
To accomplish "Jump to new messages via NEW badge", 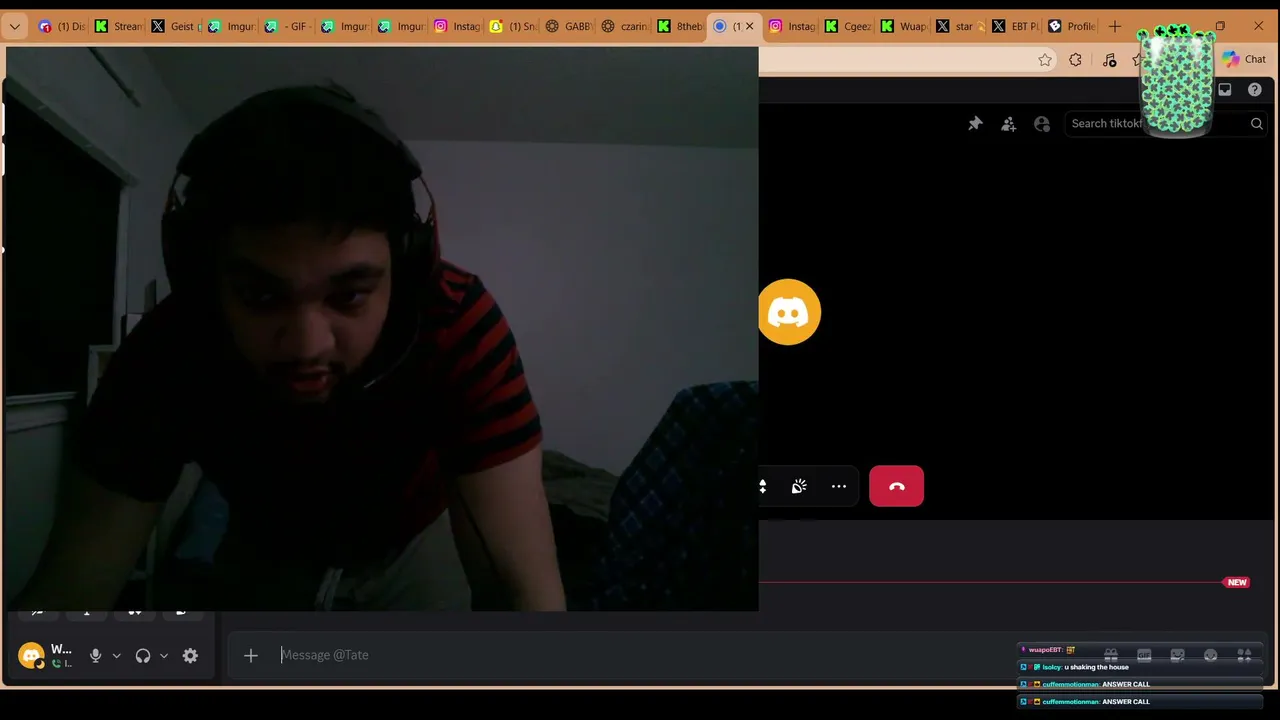I will (x=1237, y=582).
